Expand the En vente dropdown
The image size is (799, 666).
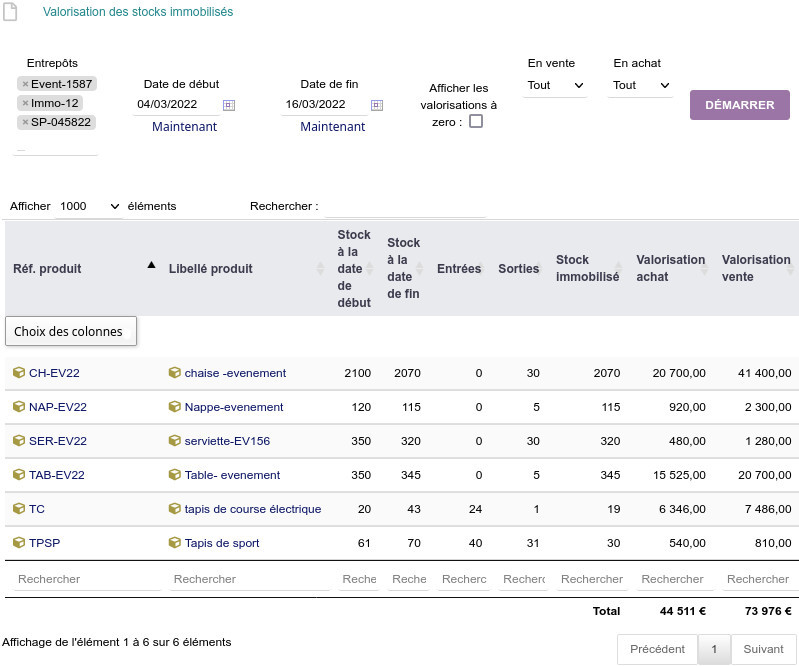pyautogui.click(x=556, y=86)
